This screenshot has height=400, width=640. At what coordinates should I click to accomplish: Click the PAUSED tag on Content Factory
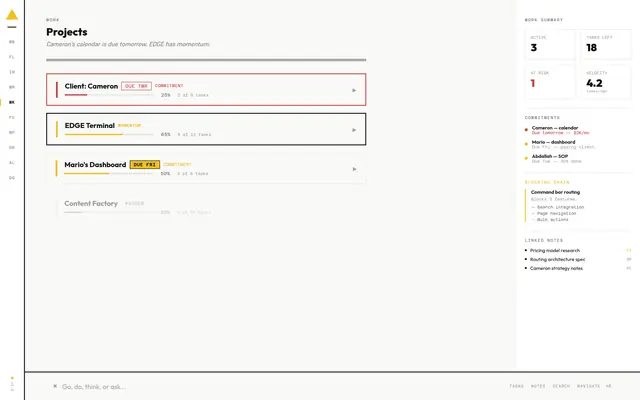(x=134, y=203)
